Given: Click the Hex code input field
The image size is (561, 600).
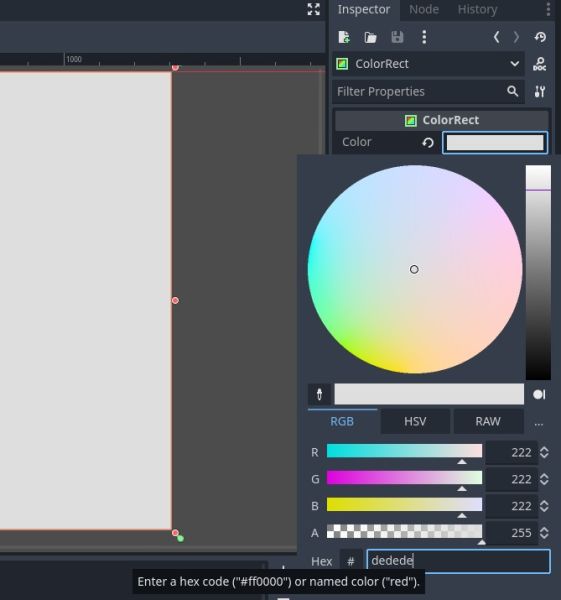Looking at the screenshot, I should point(458,561).
